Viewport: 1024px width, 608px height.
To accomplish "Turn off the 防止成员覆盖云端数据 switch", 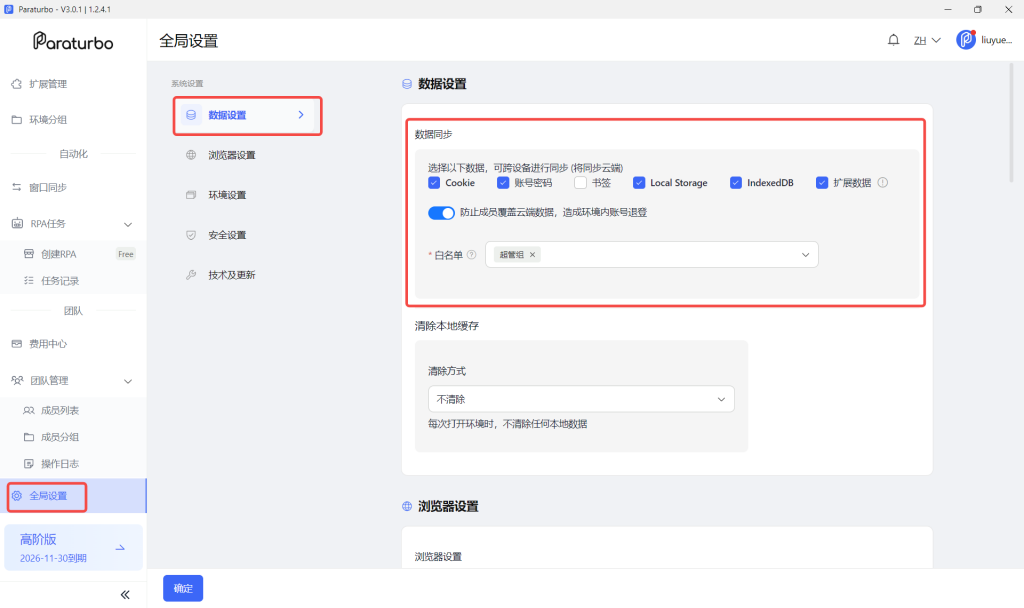I will pyautogui.click(x=441, y=213).
